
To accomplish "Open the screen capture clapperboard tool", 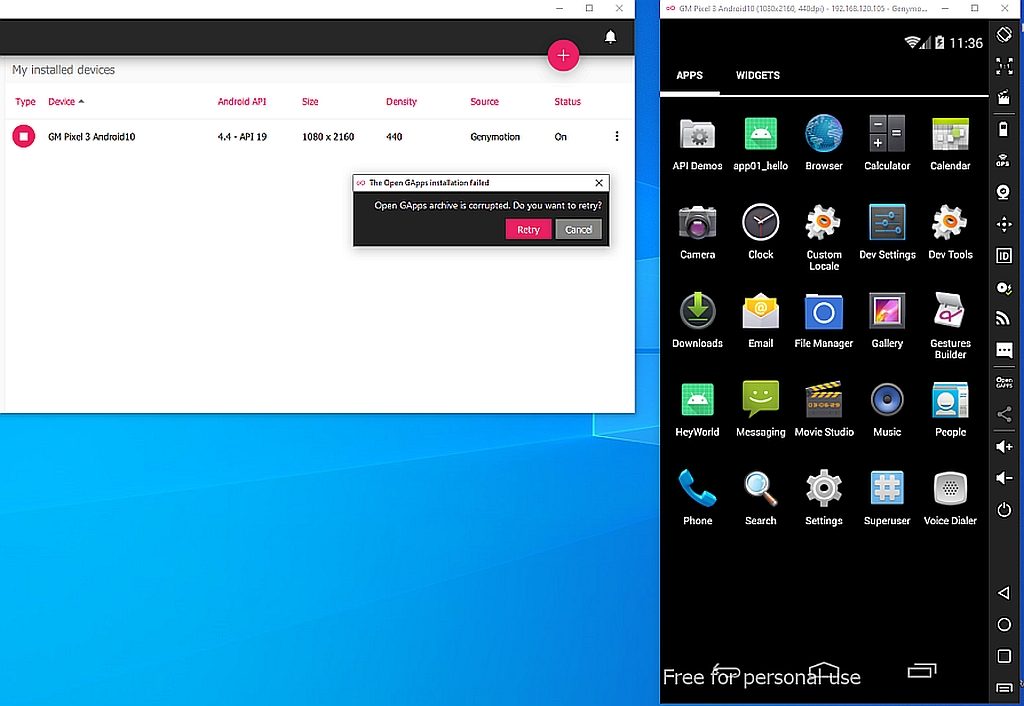I will (1004, 97).
